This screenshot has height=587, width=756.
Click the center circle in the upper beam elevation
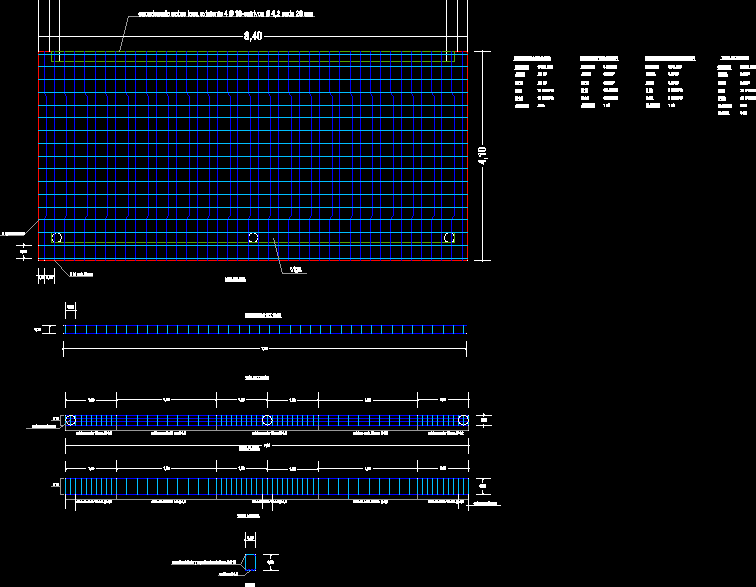(267, 420)
